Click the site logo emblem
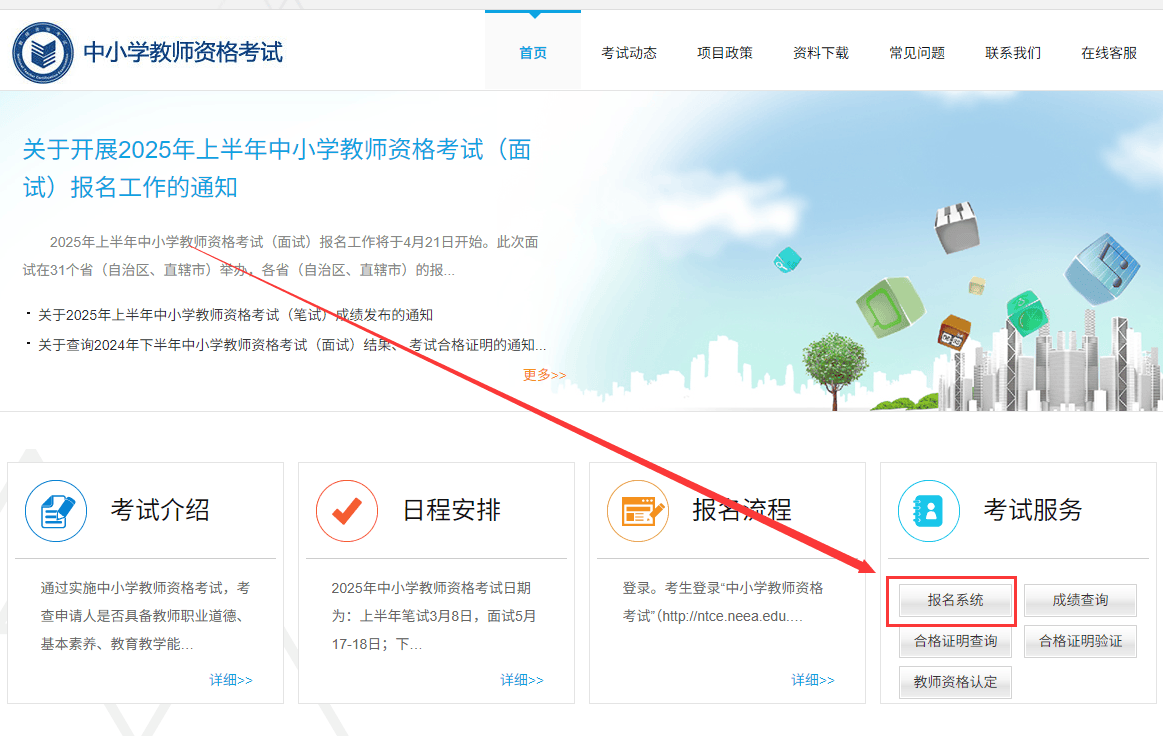This screenshot has height=736, width=1163. coord(41,52)
